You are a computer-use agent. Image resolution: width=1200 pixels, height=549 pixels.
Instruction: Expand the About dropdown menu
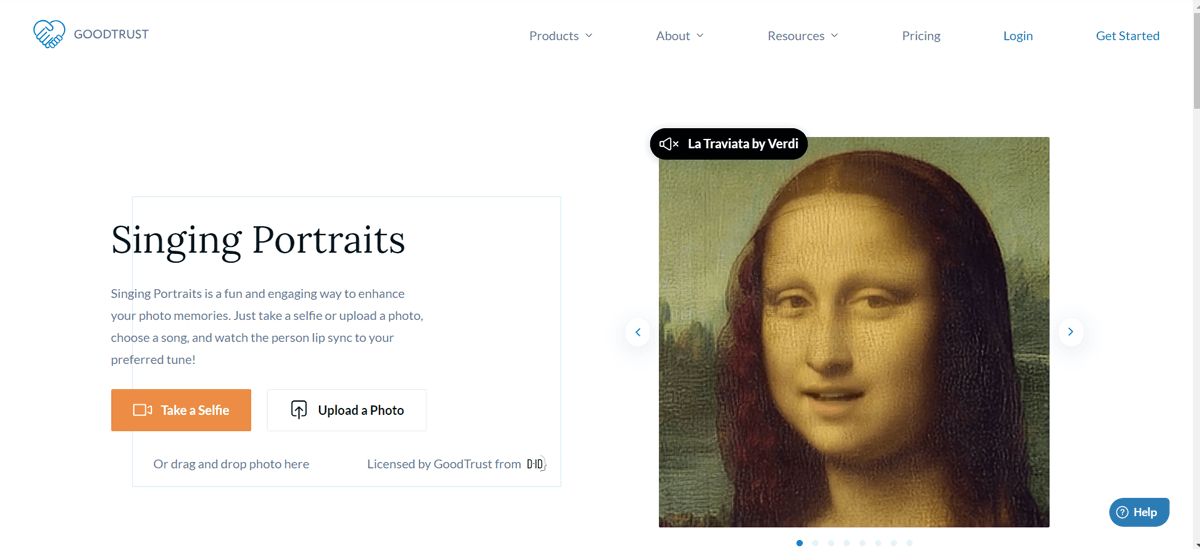679,36
